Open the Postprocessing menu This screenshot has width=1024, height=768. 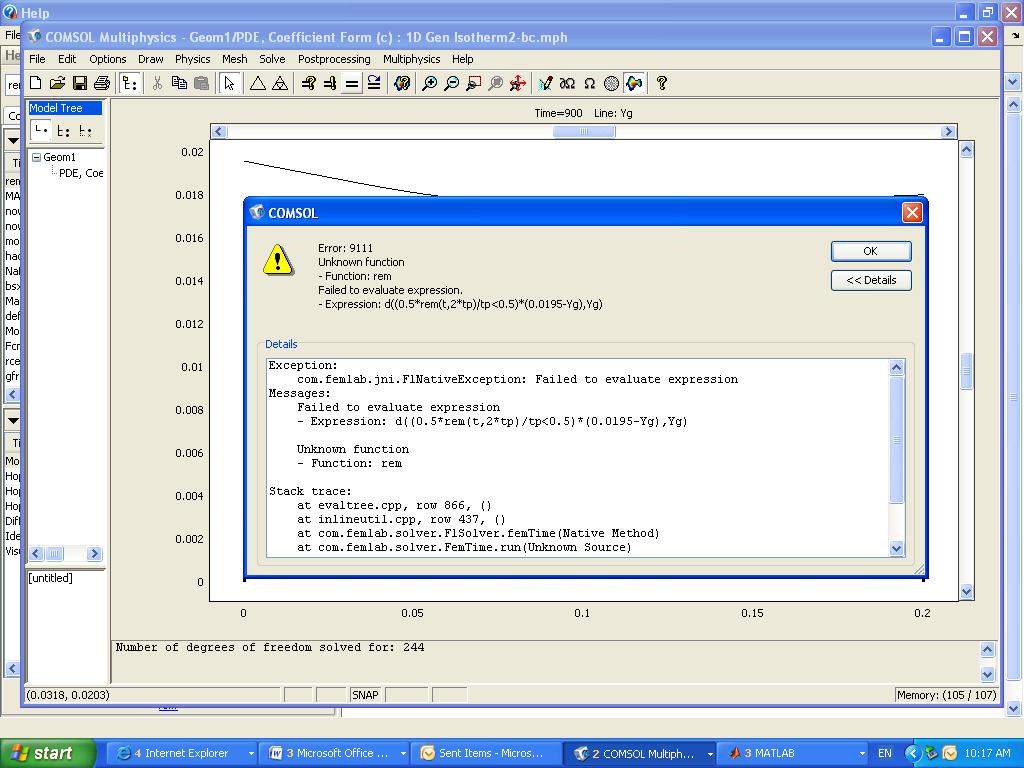click(334, 59)
